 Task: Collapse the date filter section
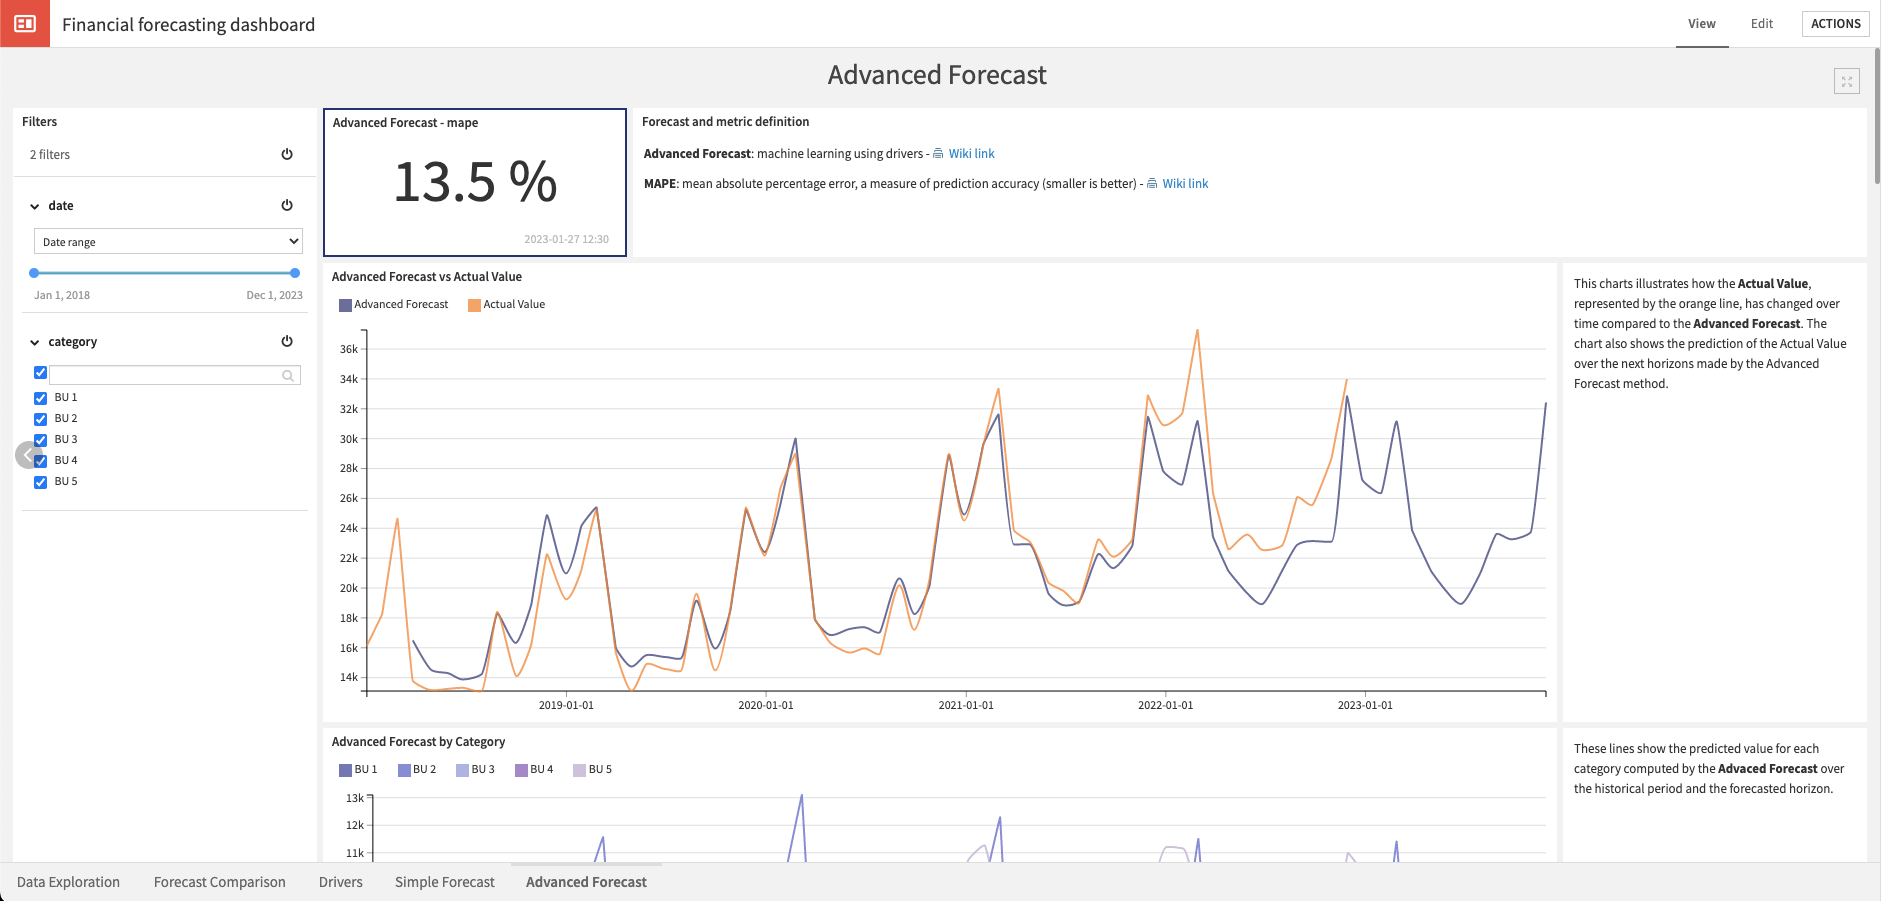click(x=36, y=205)
